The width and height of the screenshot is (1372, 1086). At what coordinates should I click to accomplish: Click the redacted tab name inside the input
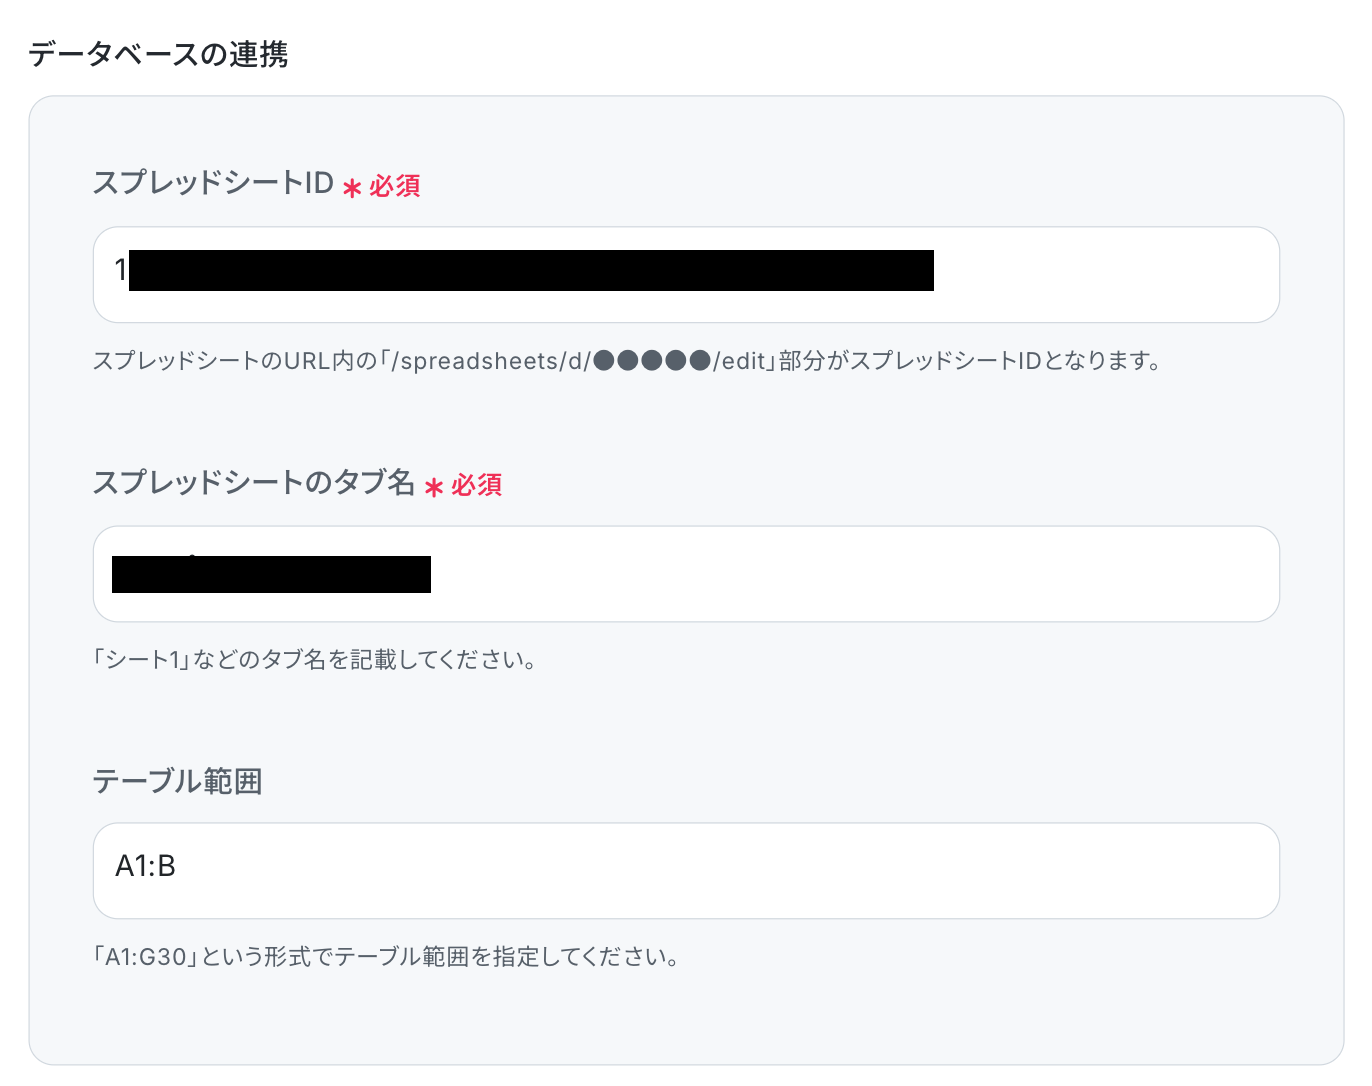click(271, 574)
